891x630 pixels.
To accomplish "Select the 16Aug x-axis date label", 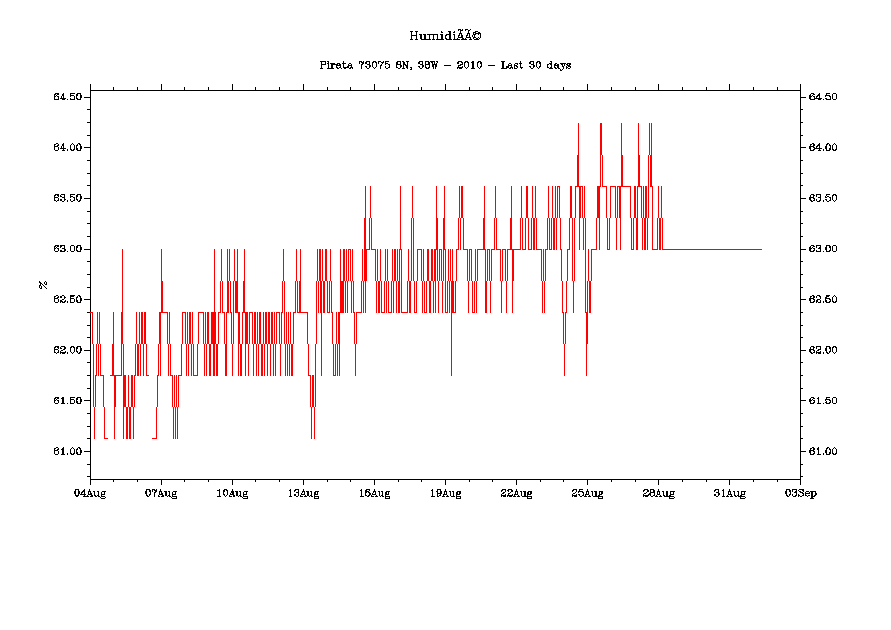I will click(374, 492).
